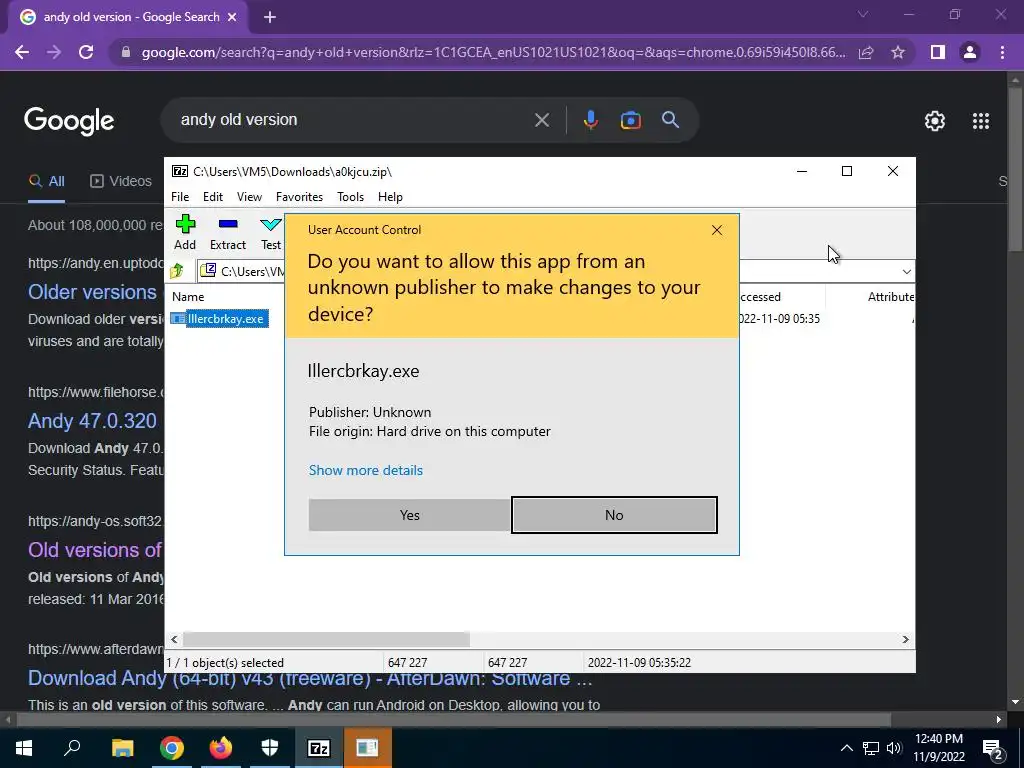Bookmark this page with star icon
This screenshot has width=1024, height=768.
click(898, 52)
